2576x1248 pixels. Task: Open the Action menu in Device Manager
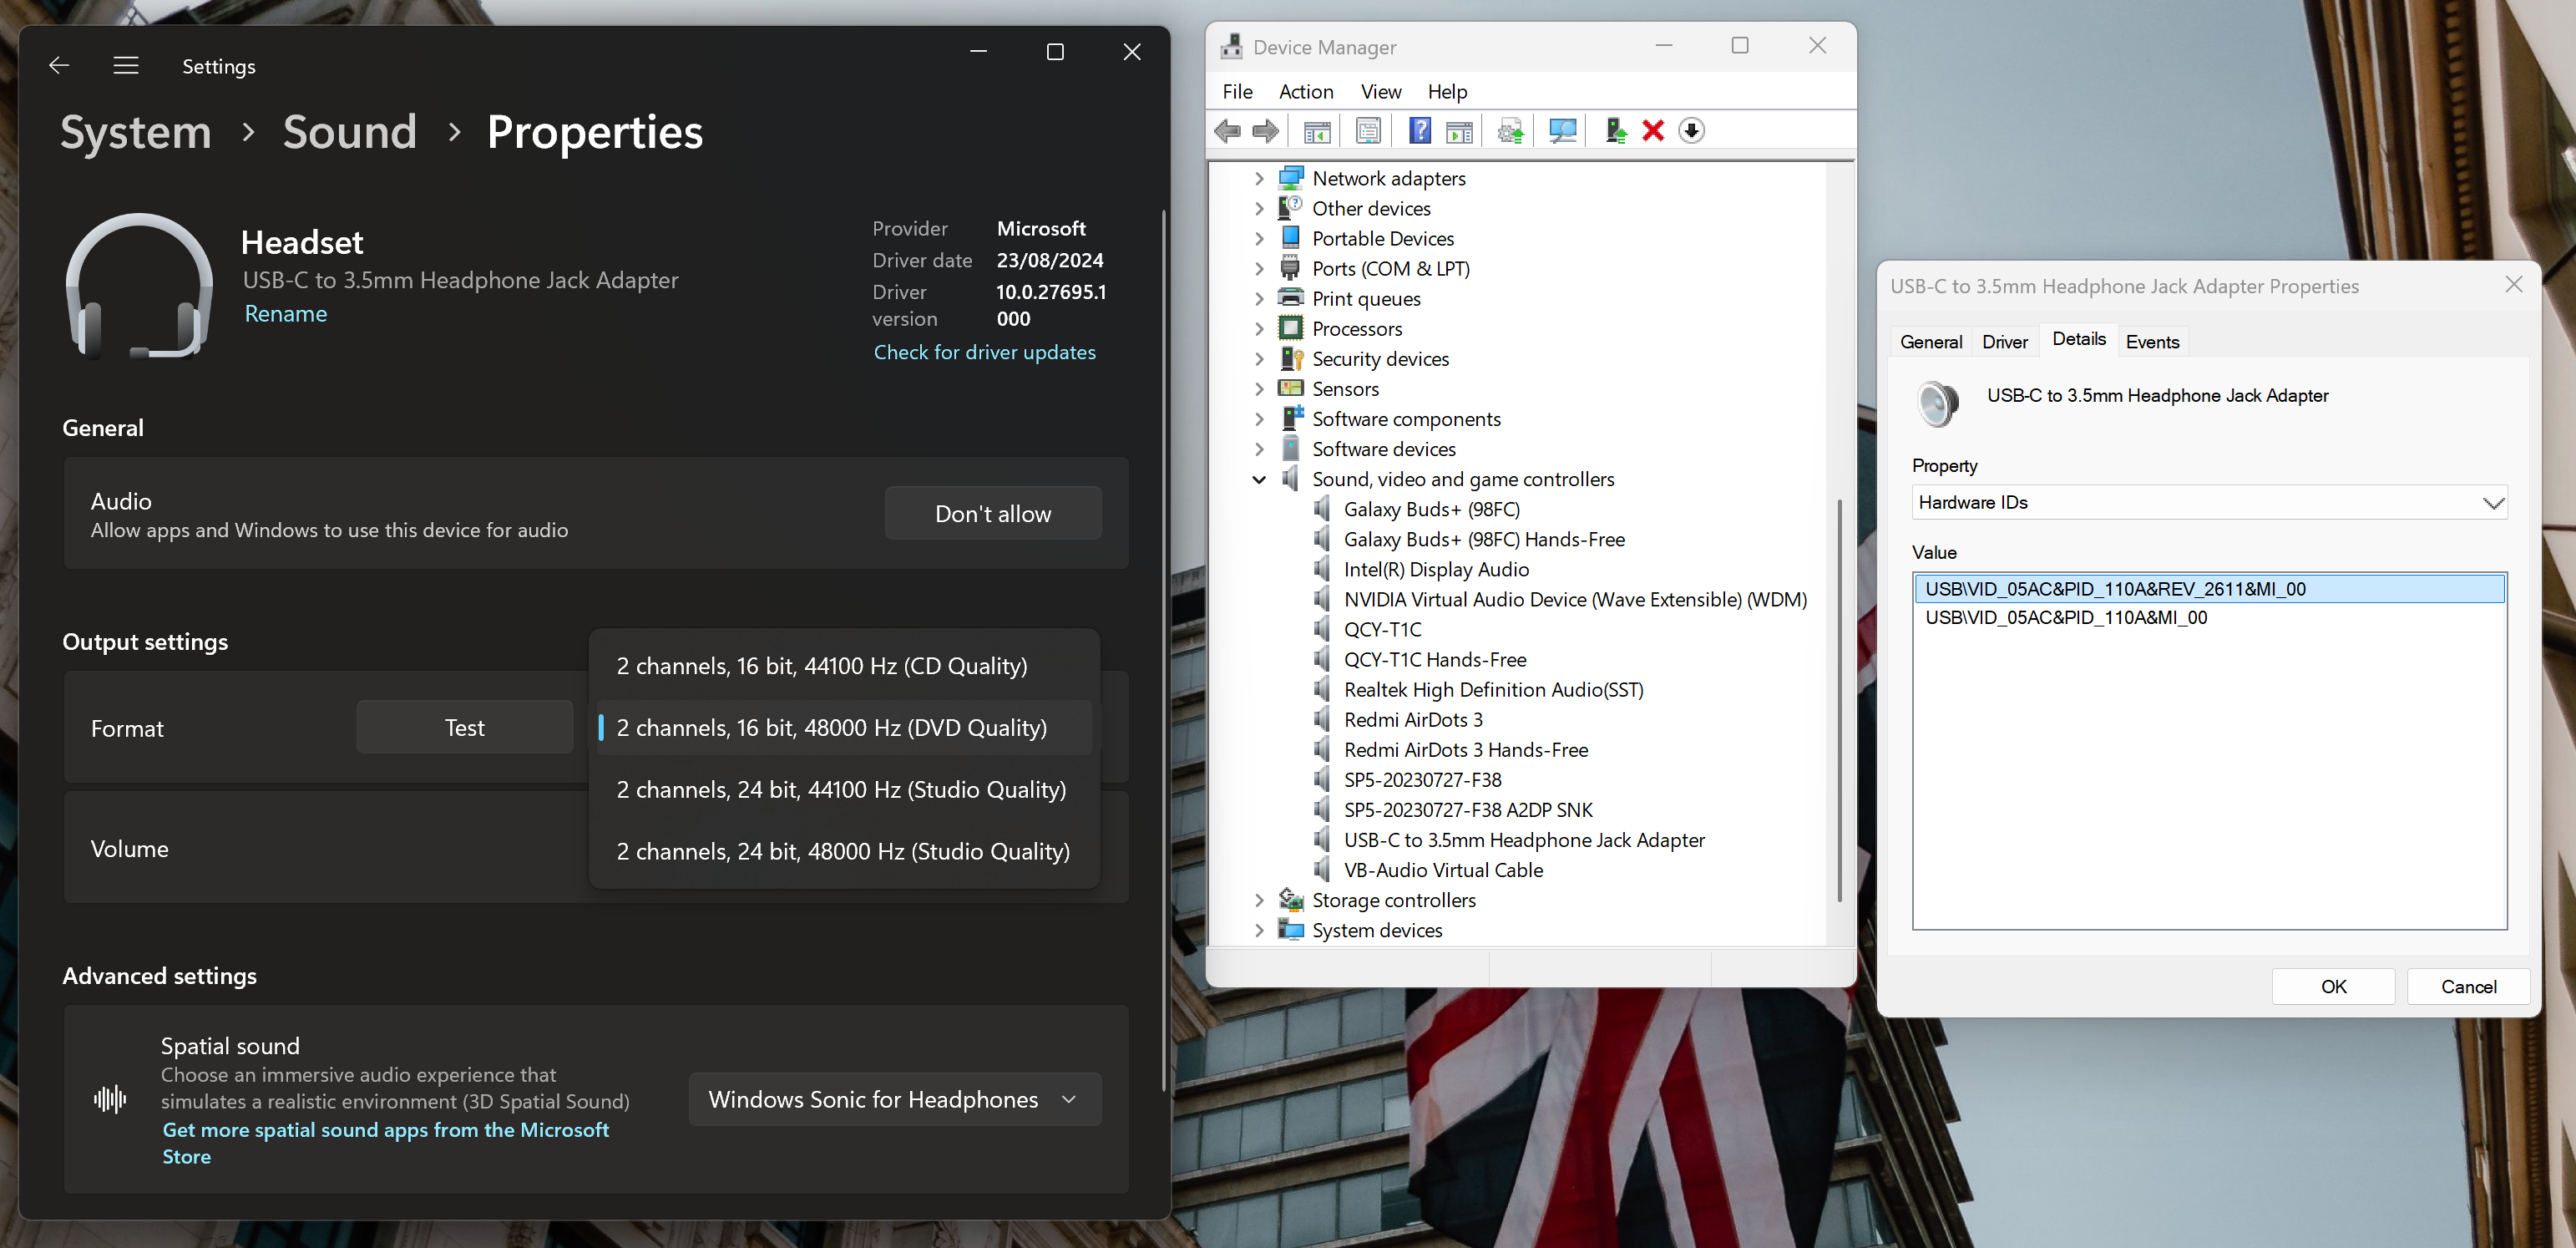pyautogui.click(x=1306, y=91)
